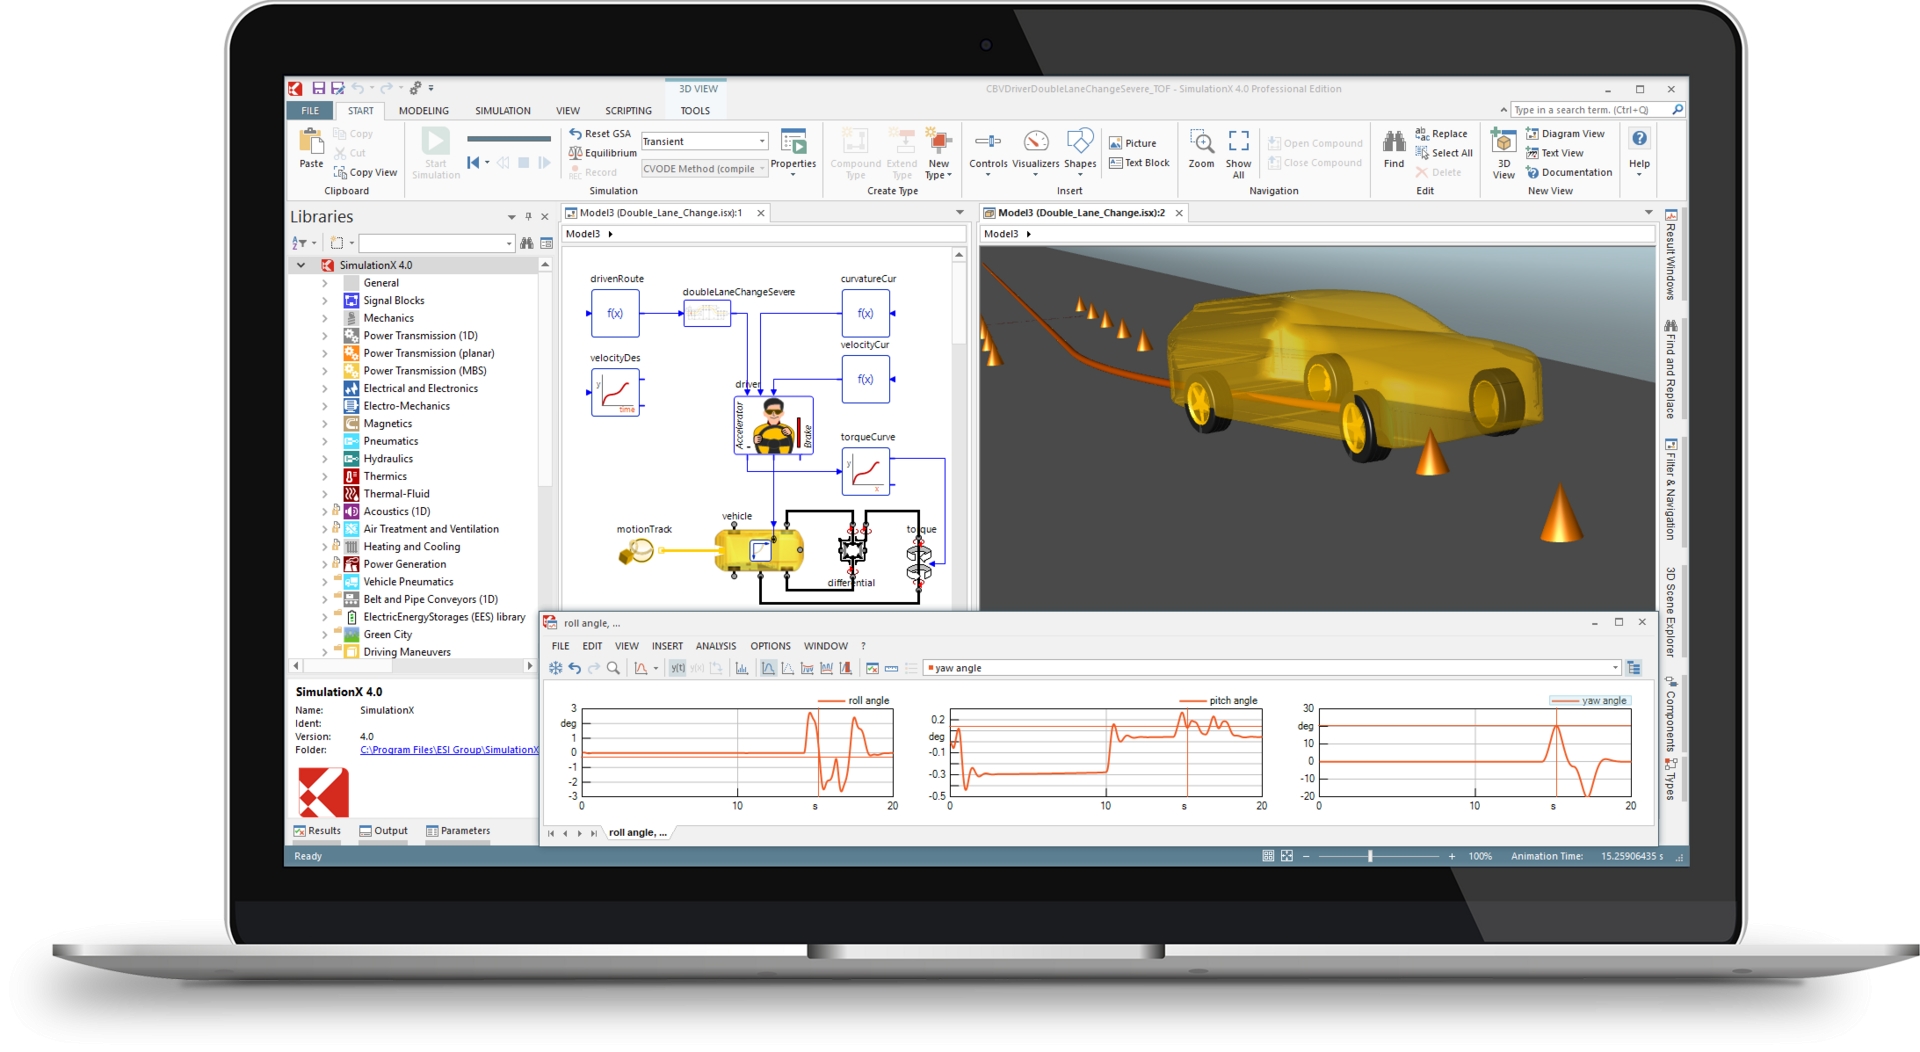Open the ANALYSIS menu in result window
The width and height of the screenshot is (1920, 1052).
(715, 646)
